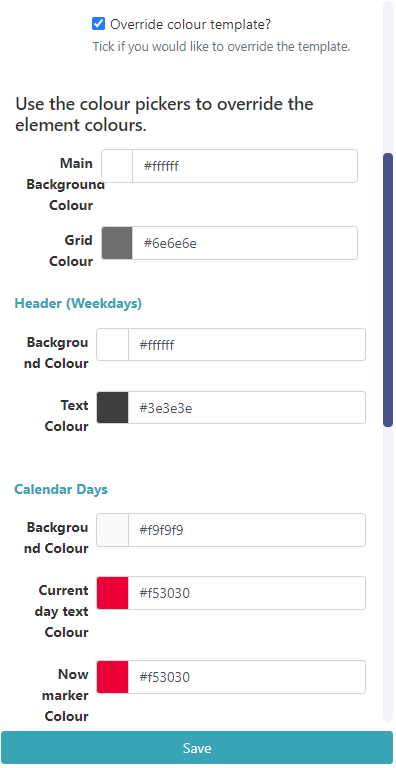Click the Override colour template label
396x768 pixels.
coord(191,24)
